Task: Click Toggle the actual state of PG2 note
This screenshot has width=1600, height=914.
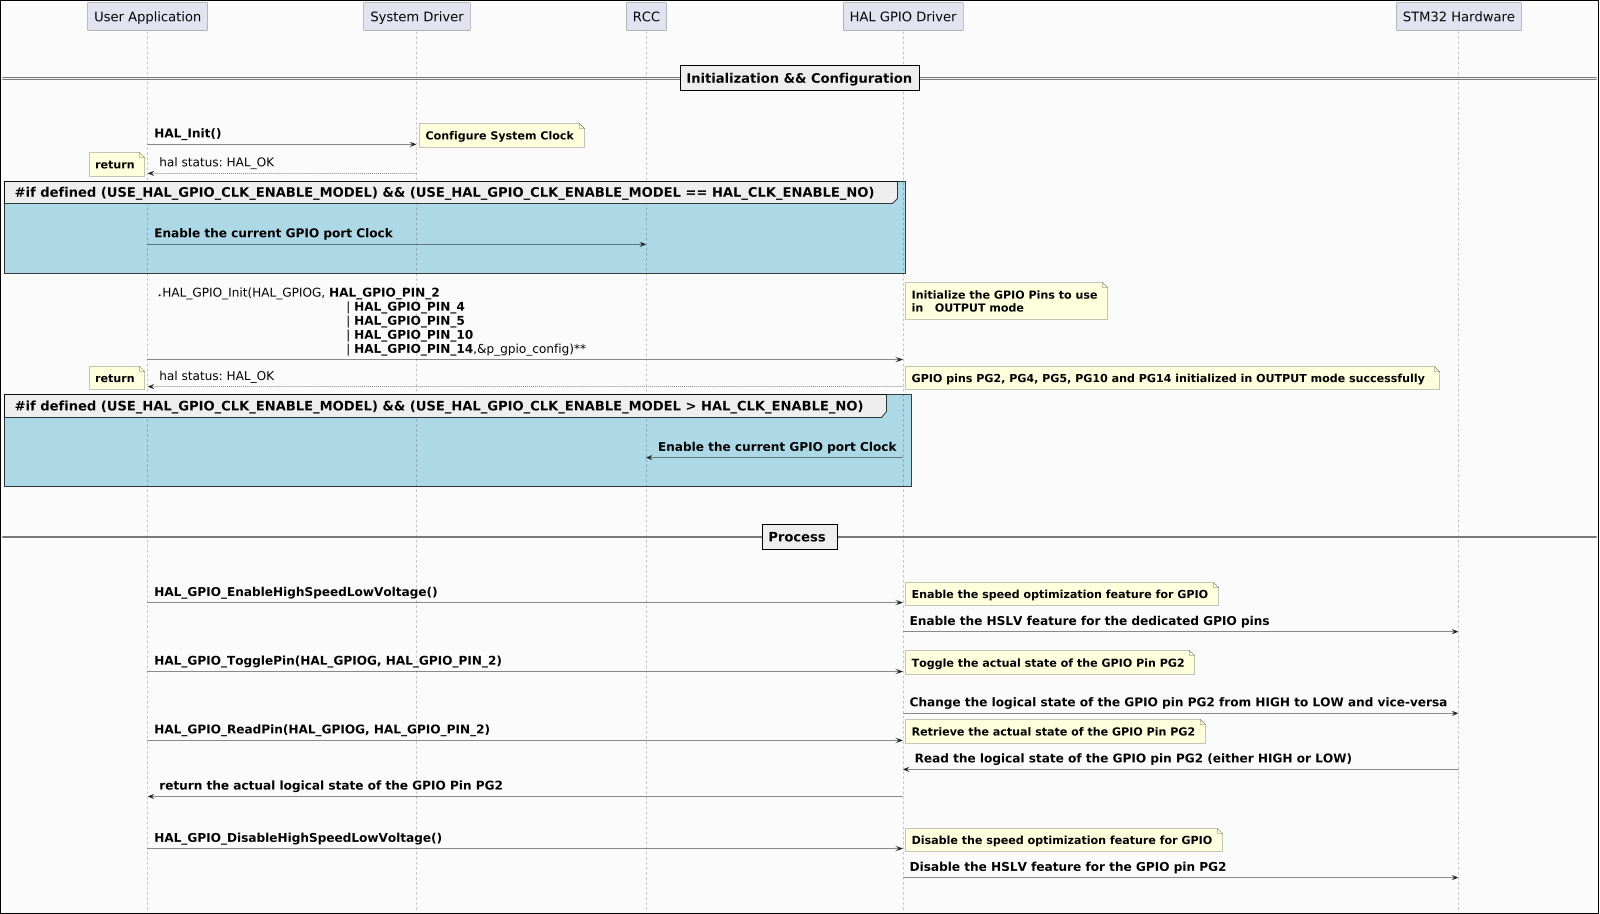Action: click(1049, 663)
